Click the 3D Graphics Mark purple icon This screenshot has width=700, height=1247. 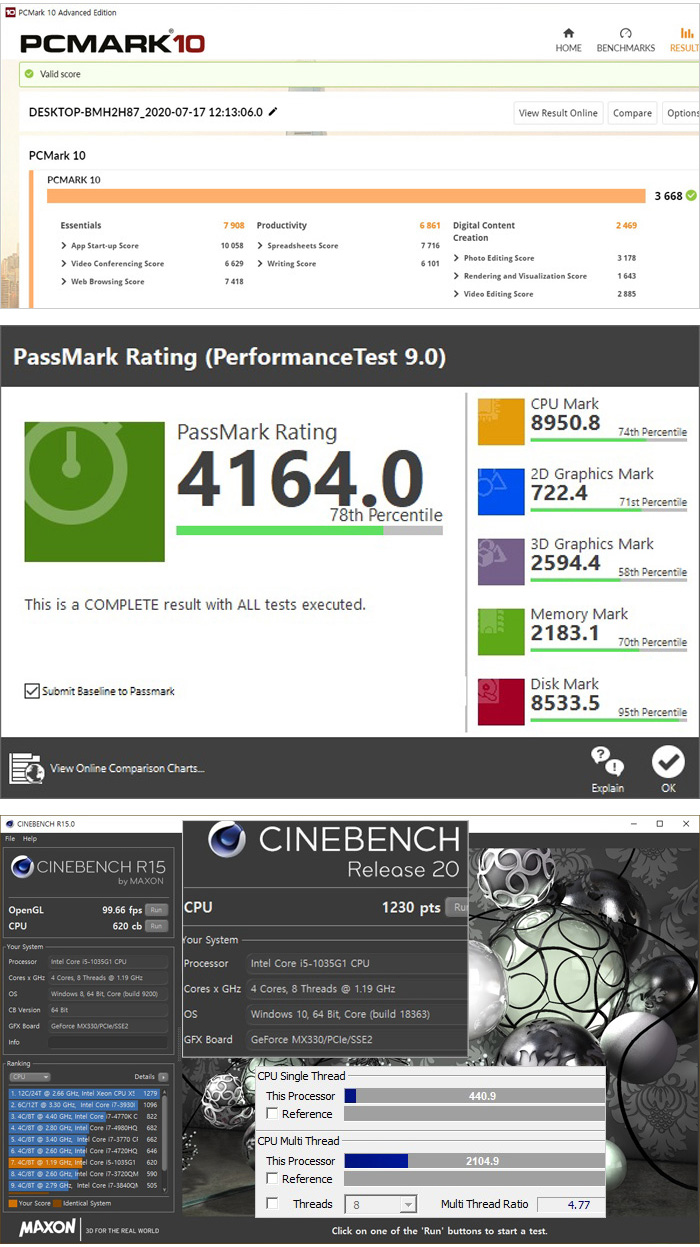click(501, 561)
